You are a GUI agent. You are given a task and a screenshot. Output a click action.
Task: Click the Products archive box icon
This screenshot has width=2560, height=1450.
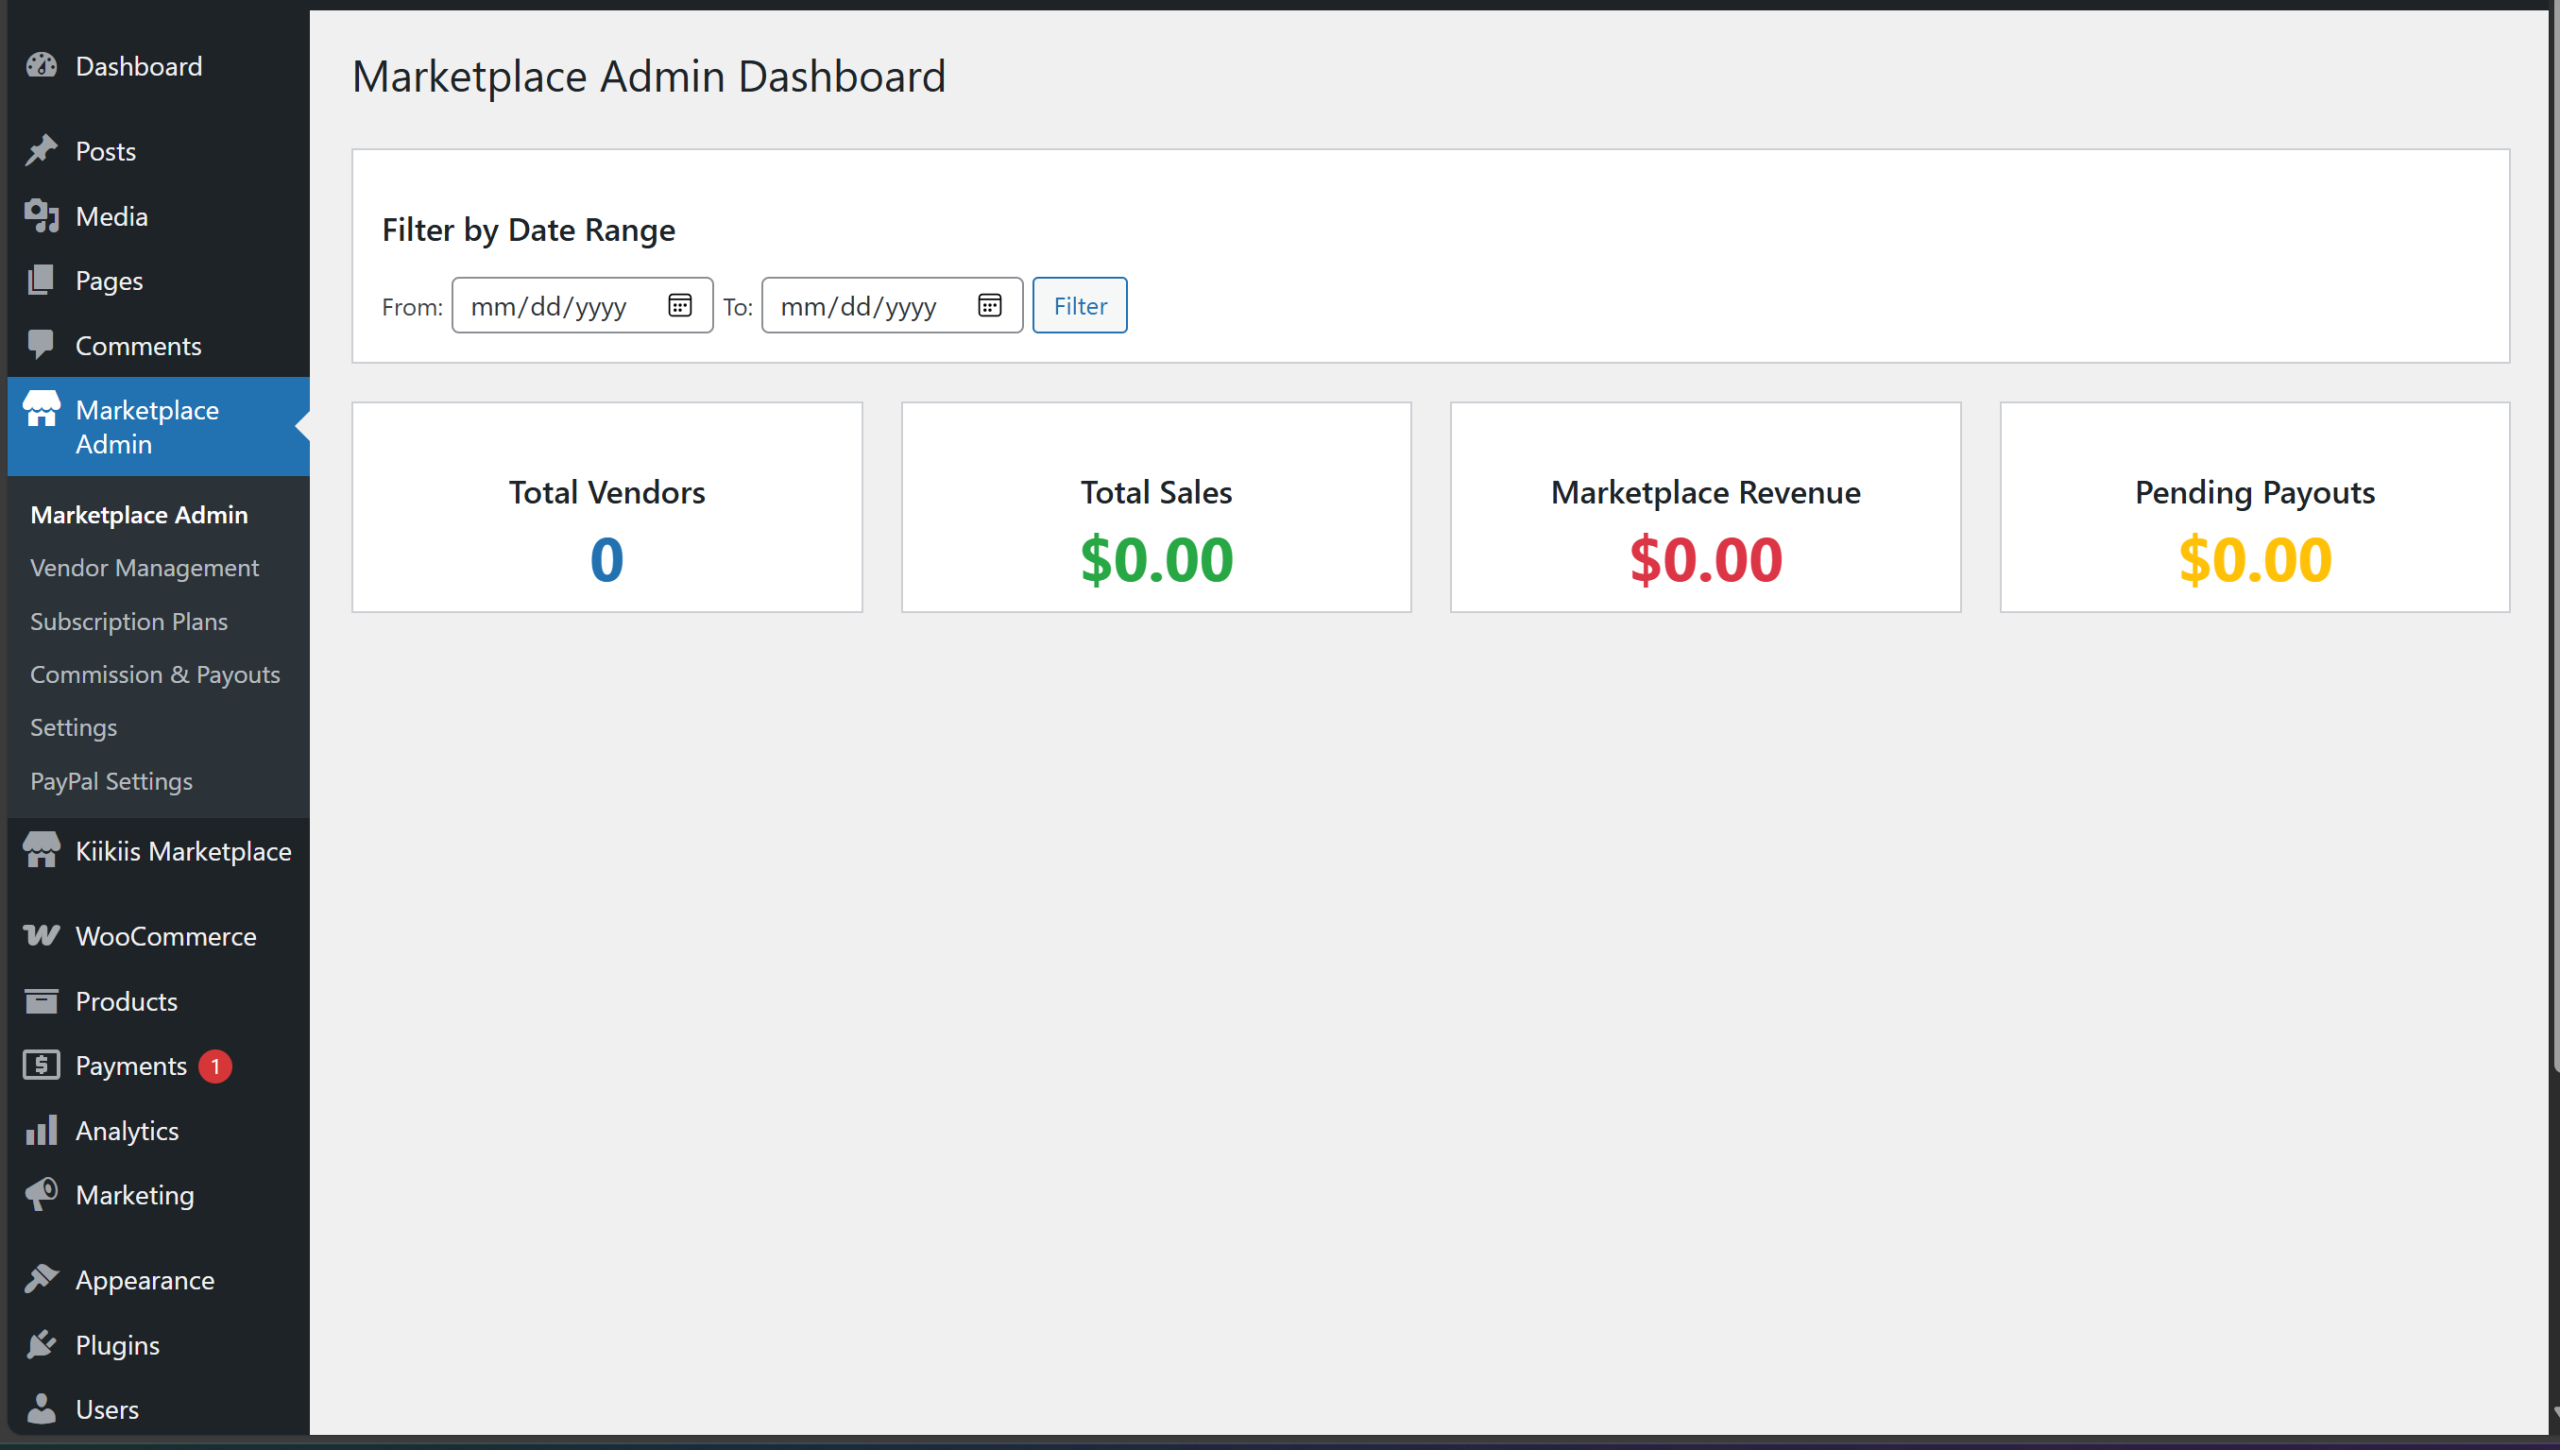coord(41,1001)
